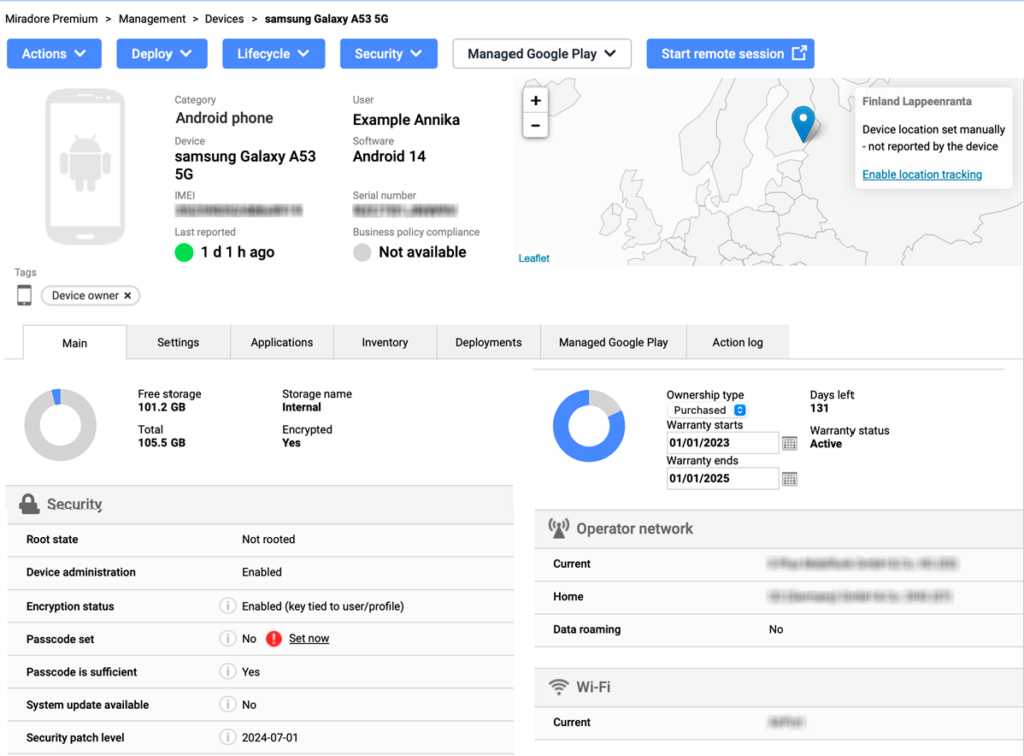Open the Inventory tab
Viewport: 1024px width, 756px height.
[x=385, y=342]
